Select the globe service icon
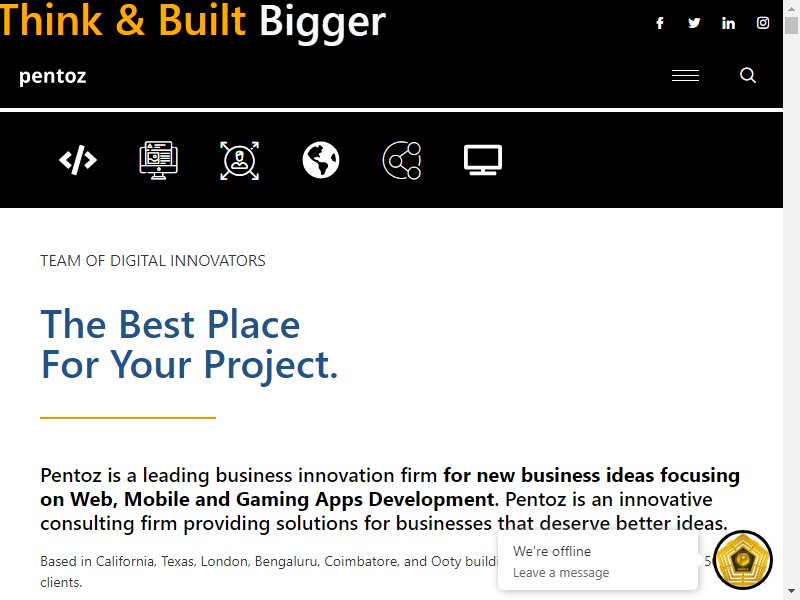This screenshot has width=800, height=600. click(x=321, y=160)
